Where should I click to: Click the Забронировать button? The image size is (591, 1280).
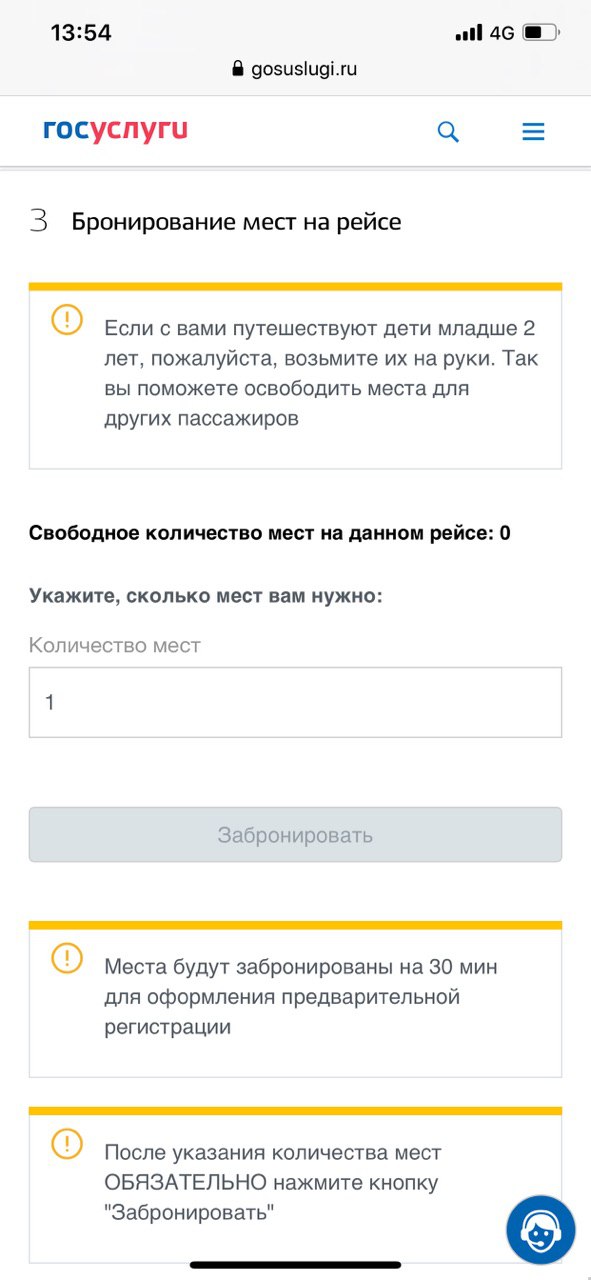pyautogui.click(x=295, y=835)
